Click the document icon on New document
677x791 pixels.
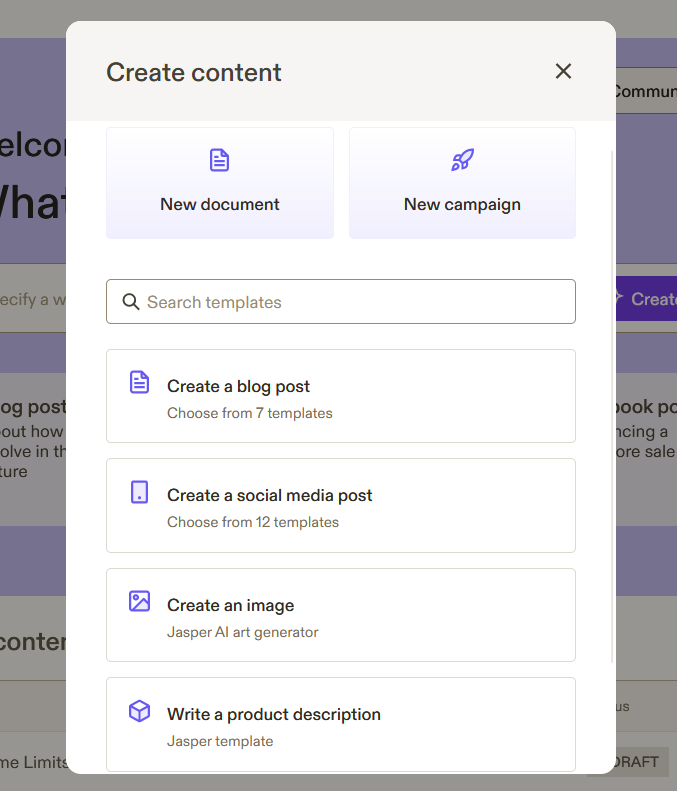(x=219, y=160)
